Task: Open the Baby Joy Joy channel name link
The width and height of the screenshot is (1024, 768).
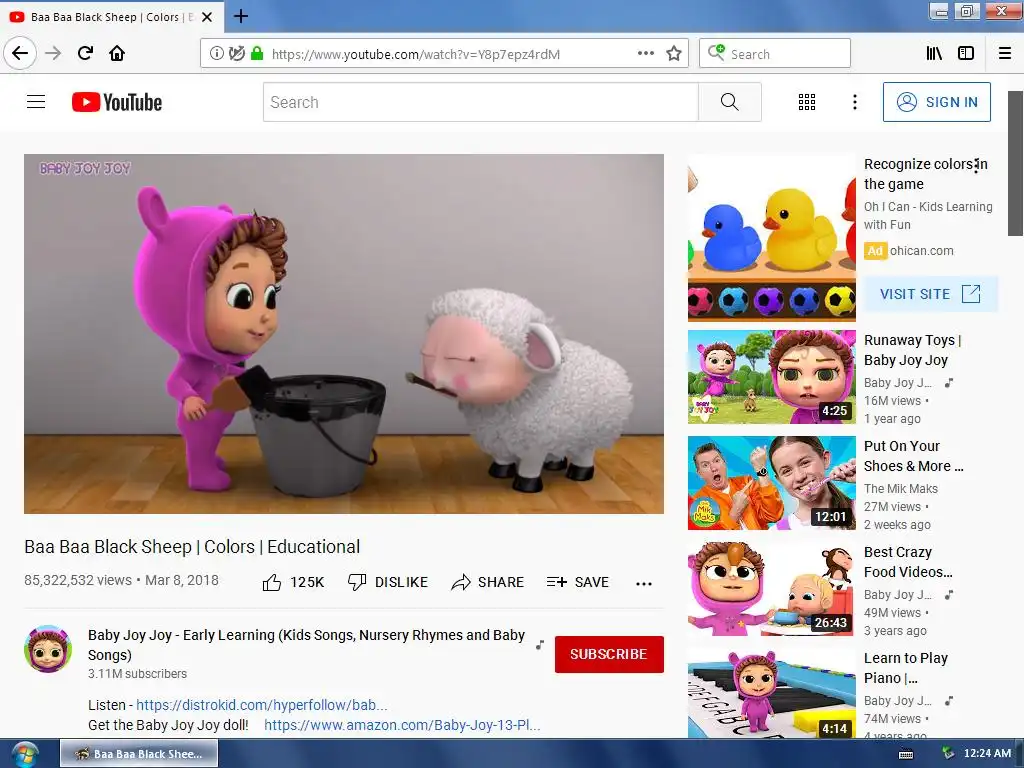Action: pos(306,645)
